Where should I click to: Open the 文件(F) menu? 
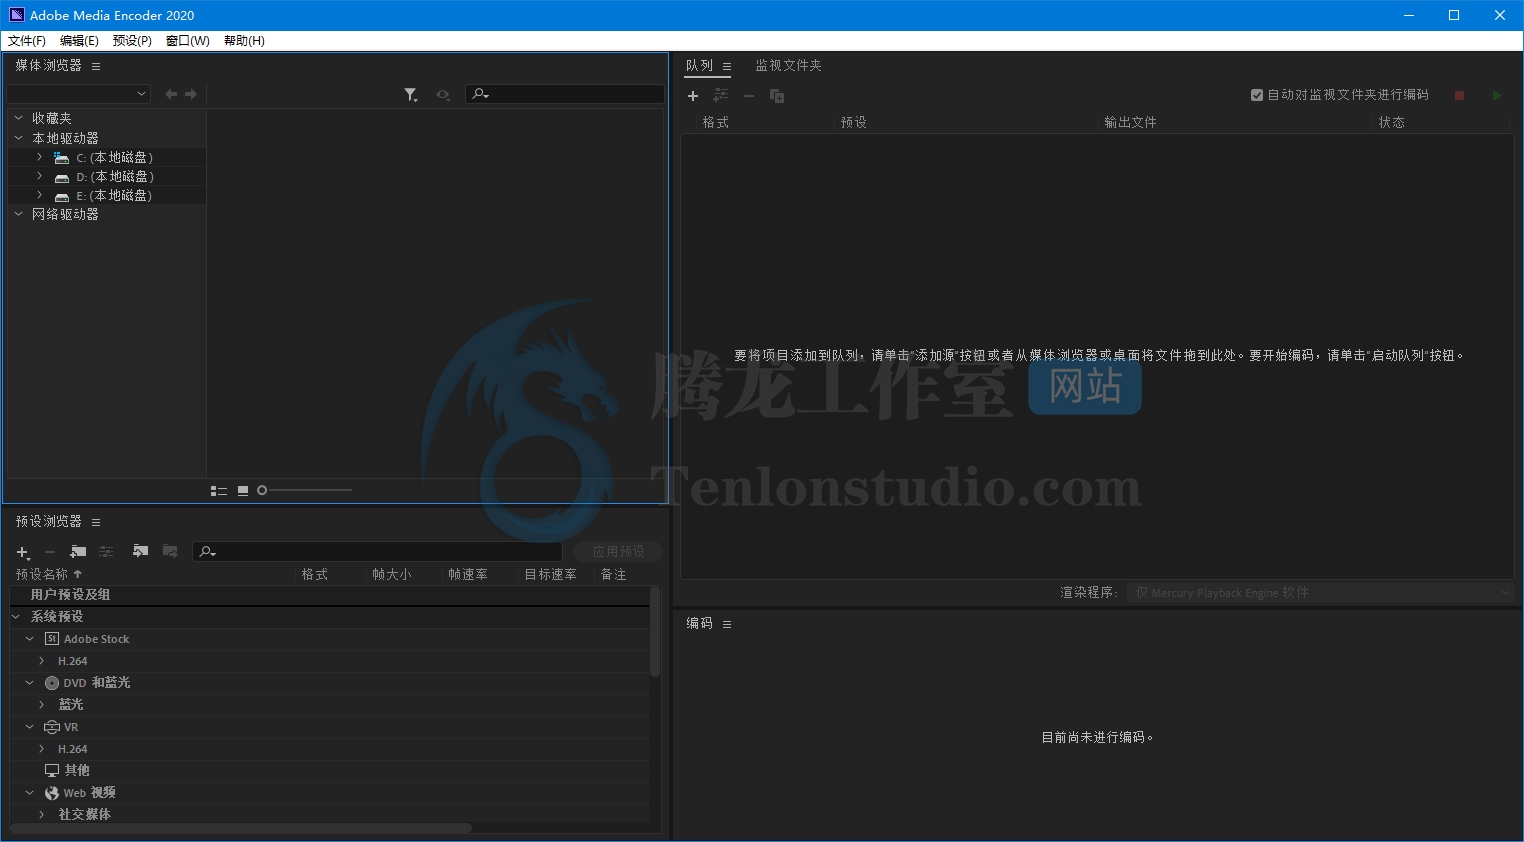tap(27, 41)
